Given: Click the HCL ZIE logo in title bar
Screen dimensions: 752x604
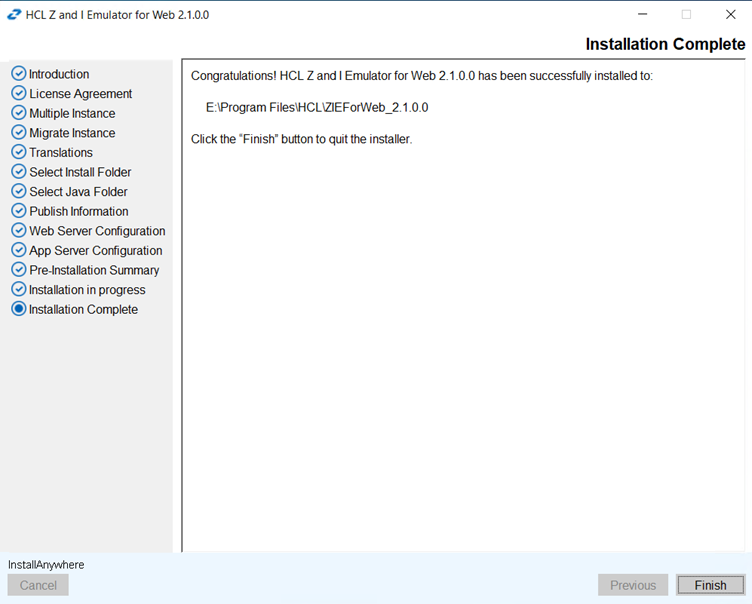Looking at the screenshot, I should tap(14, 15).
